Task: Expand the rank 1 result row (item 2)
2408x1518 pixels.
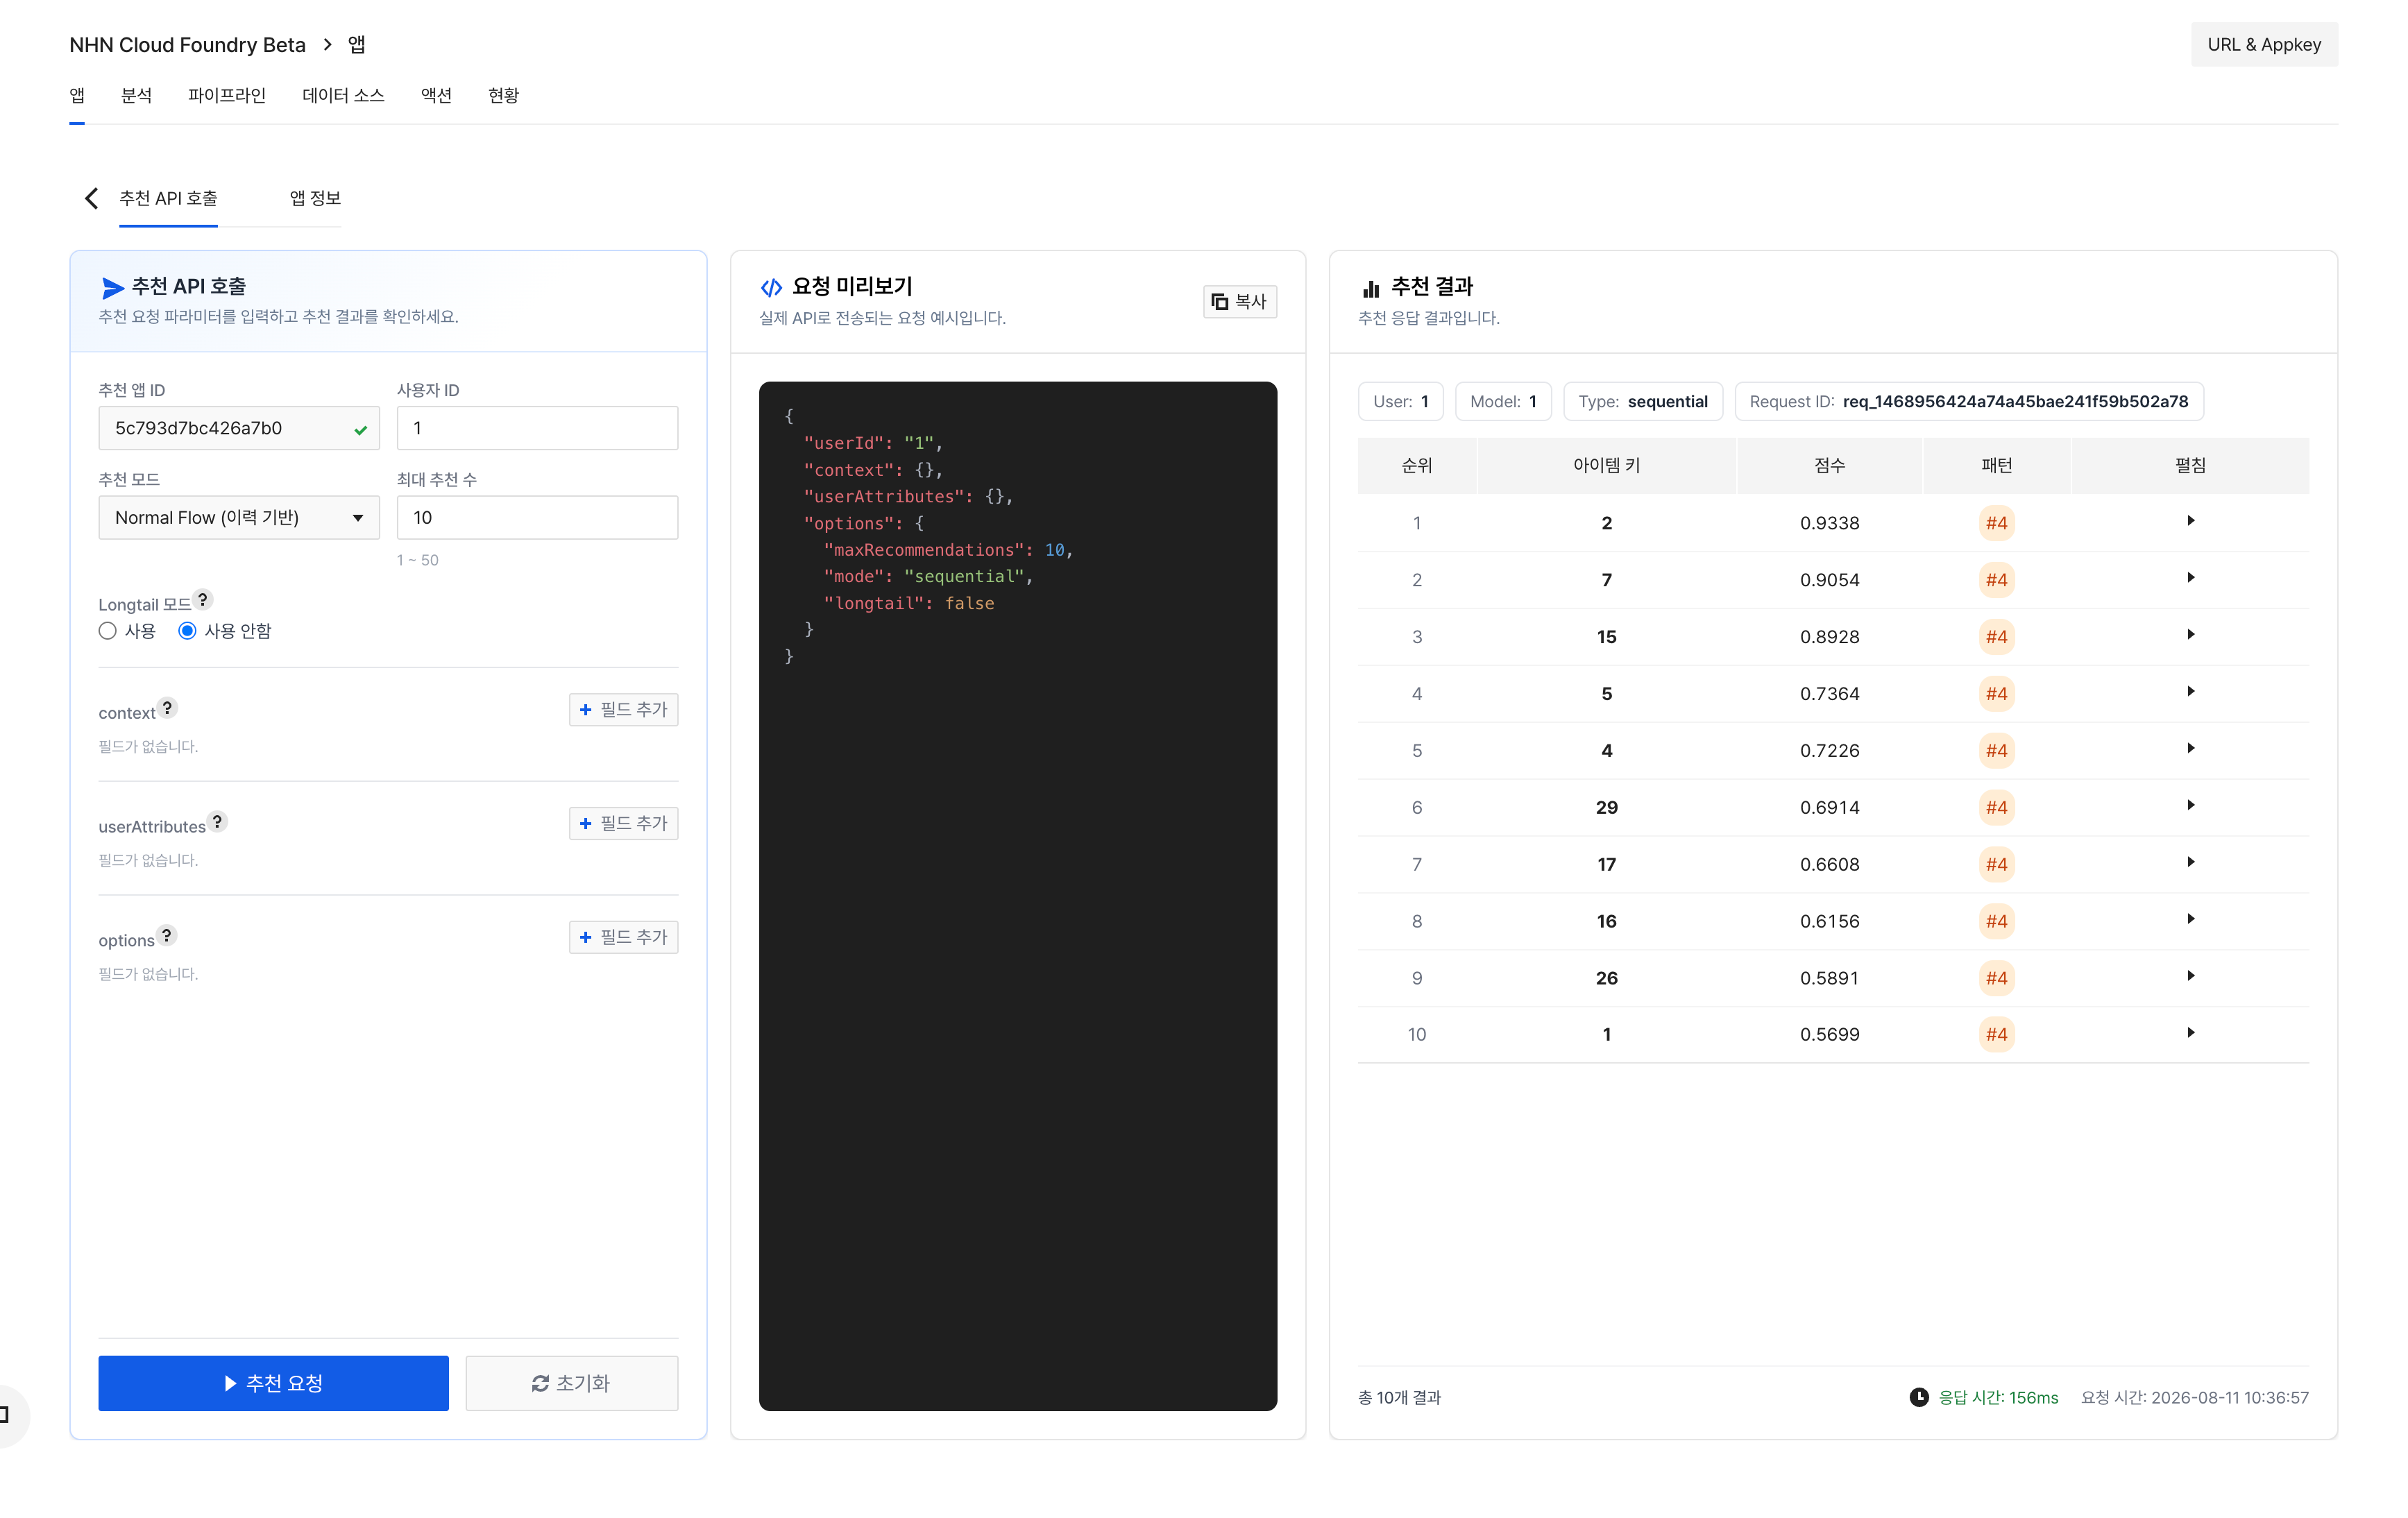Action: pyautogui.click(x=2190, y=521)
